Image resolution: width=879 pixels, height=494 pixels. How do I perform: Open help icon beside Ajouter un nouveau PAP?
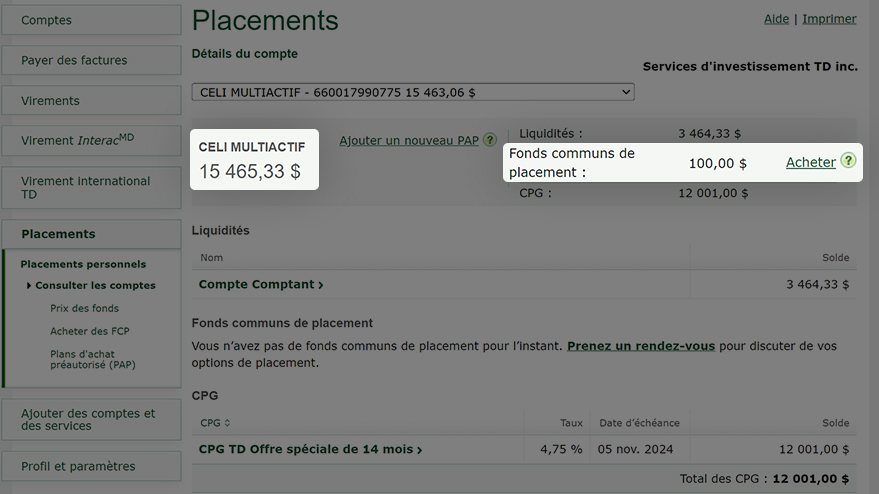pyautogui.click(x=490, y=140)
